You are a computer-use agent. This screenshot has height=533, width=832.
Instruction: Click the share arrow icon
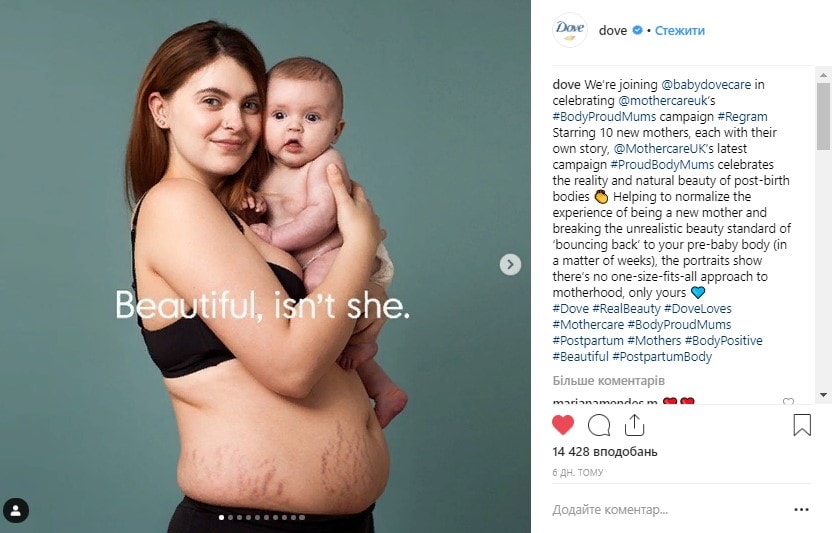[x=634, y=425]
